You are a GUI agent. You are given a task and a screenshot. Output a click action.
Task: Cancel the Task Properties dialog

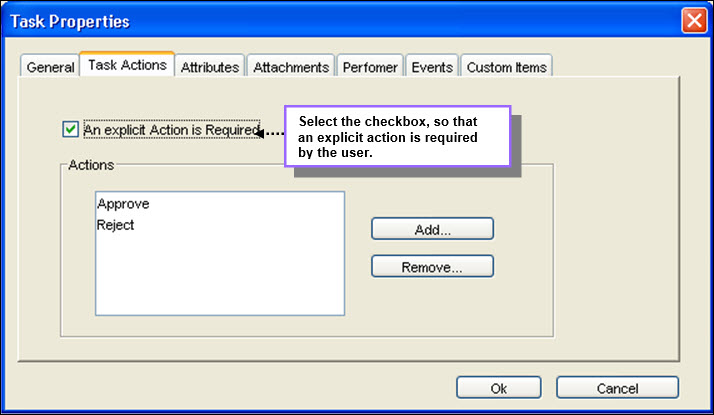pyautogui.click(x=617, y=388)
